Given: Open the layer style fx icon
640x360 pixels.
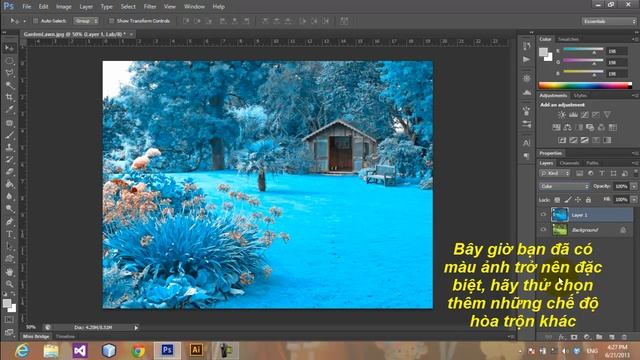Looking at the screenshot, I should pyautogui.click(x=562, y=337).
